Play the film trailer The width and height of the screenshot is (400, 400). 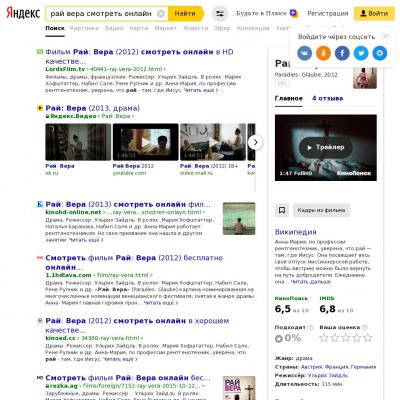point(326,147)
